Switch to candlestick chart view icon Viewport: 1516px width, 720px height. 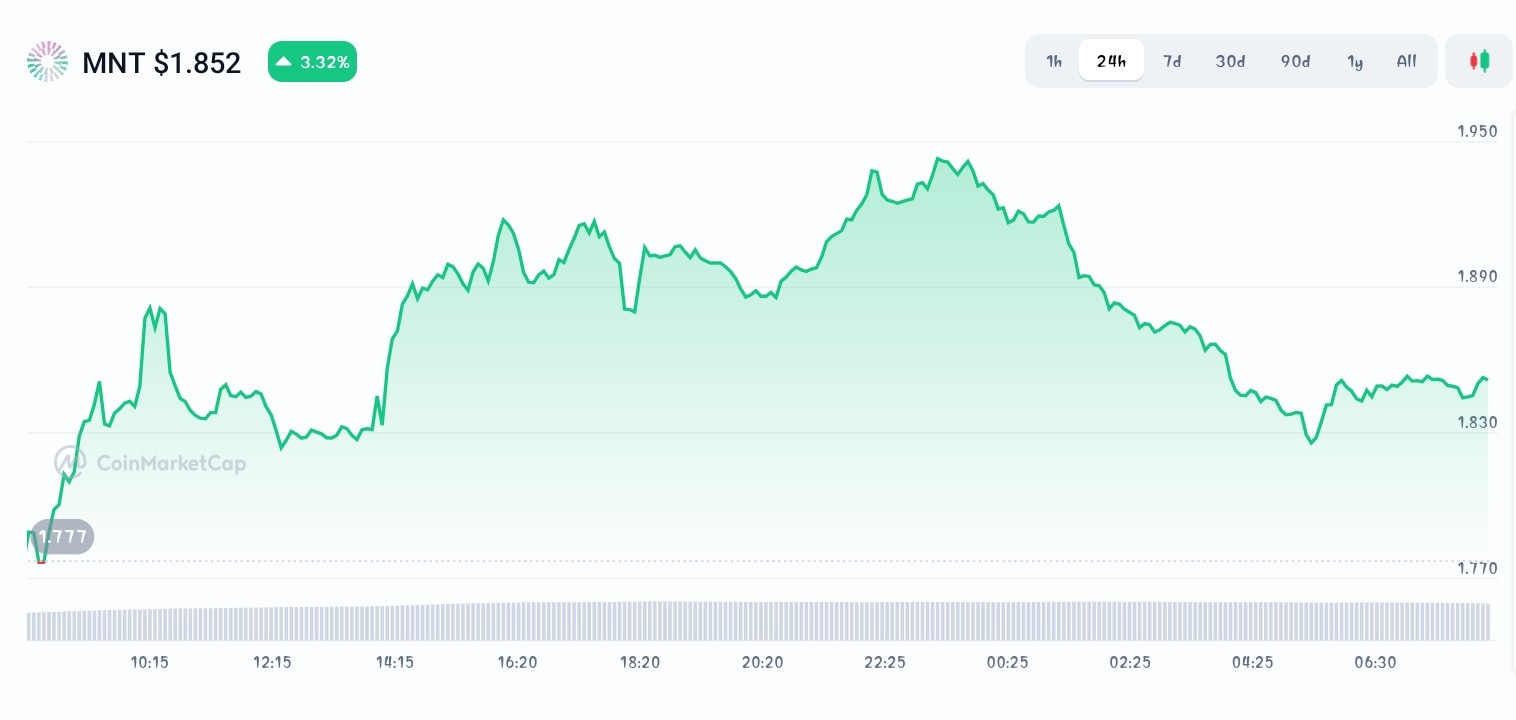1479,61
